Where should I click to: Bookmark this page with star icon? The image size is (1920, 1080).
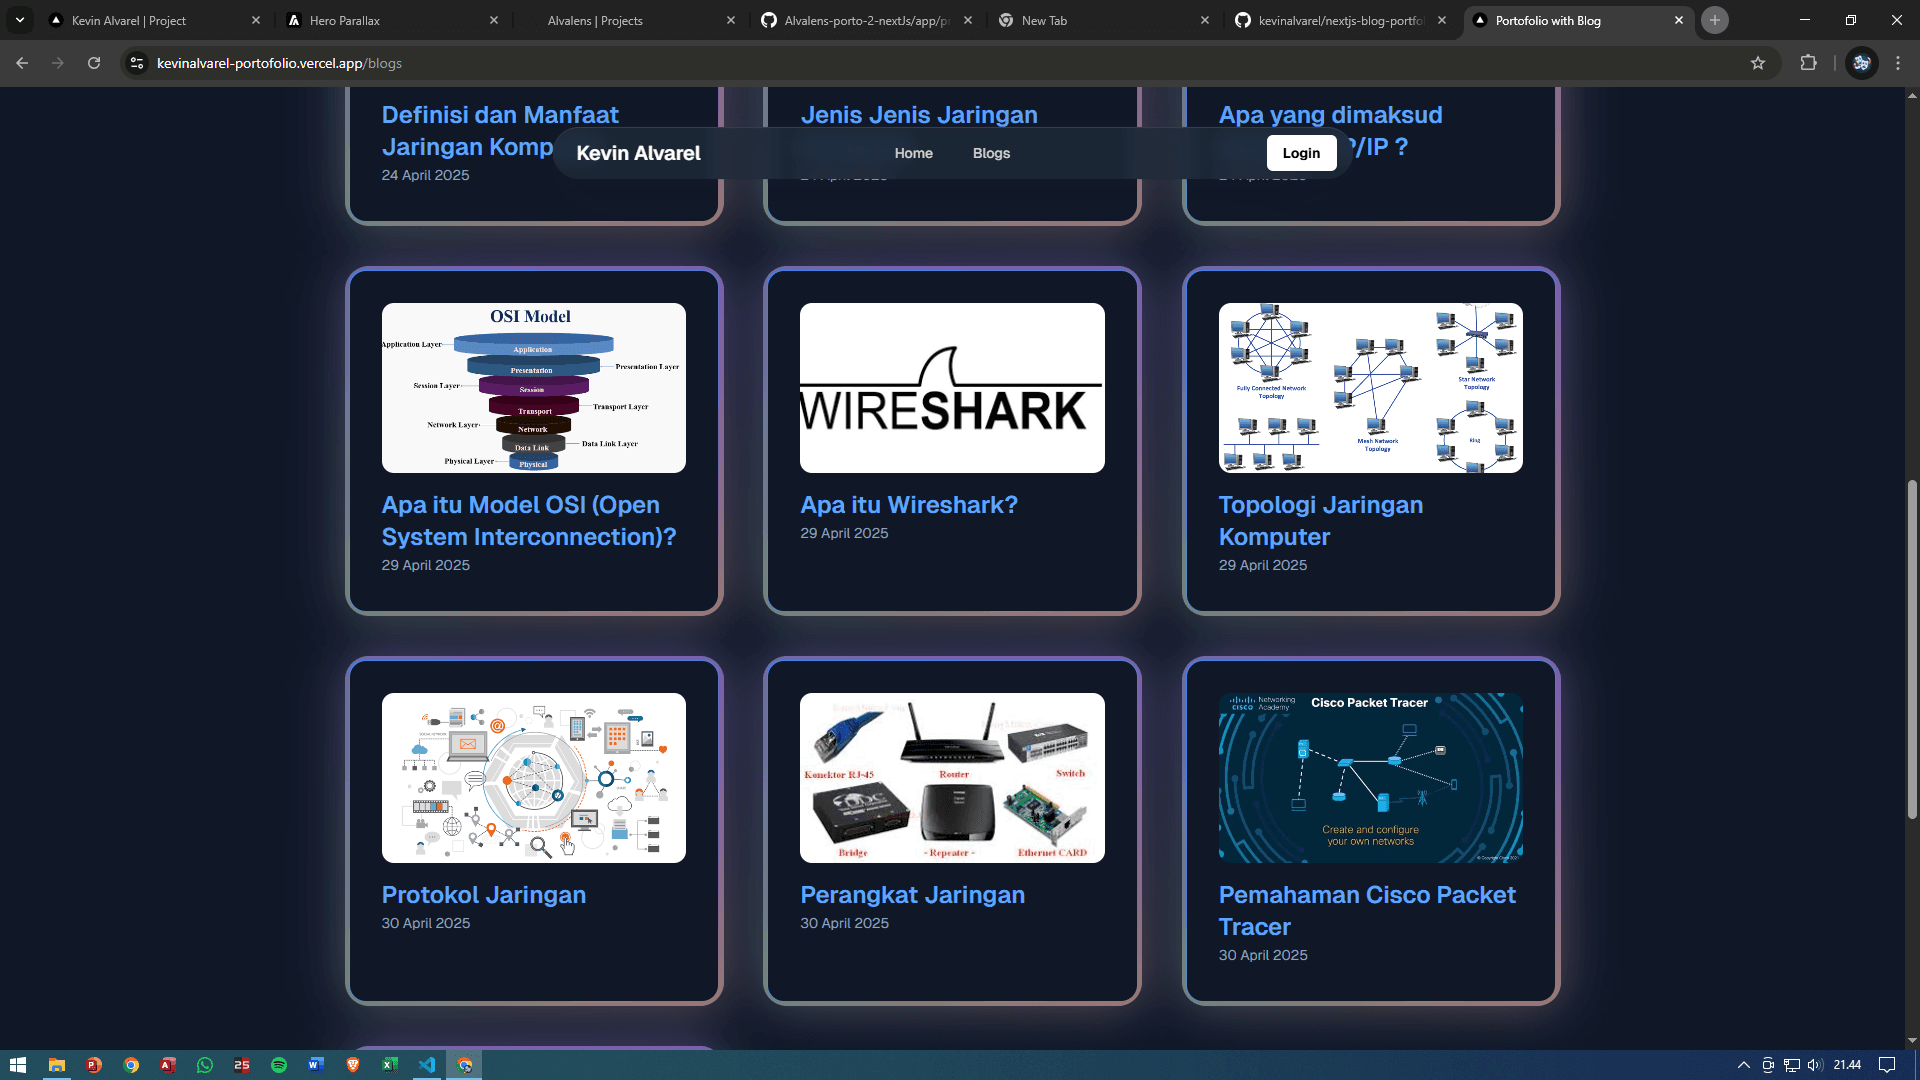tap(1758, 63)
